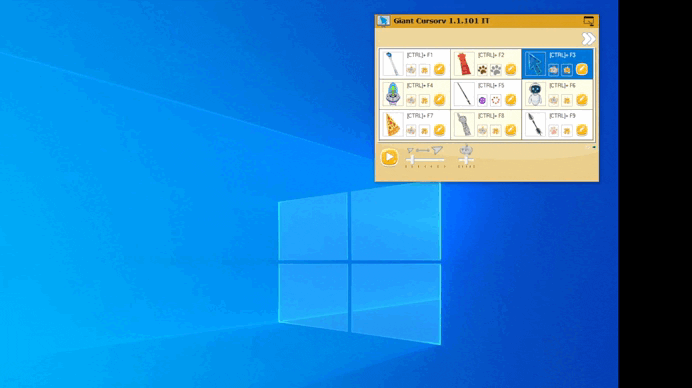The image size is (692, 388).
Task: Click the second effect icon in CTRL+F7 cell
Action: pyautogui.click(x=424, y=130)
